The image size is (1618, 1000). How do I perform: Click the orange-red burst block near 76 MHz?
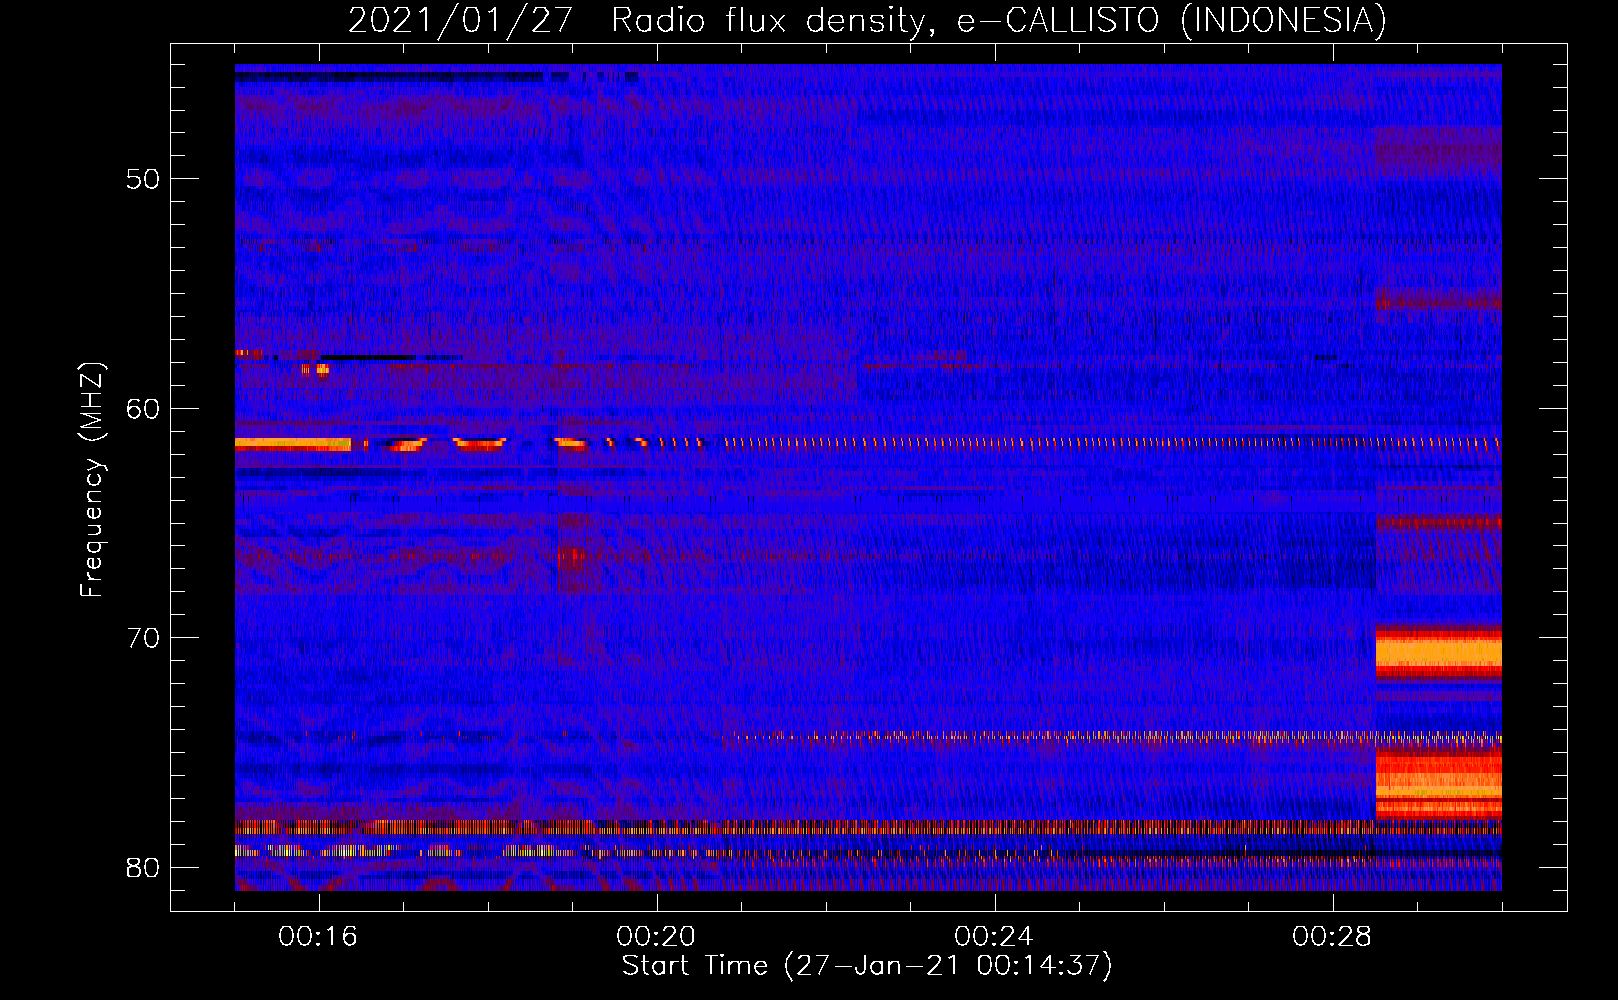[1439, 782]
